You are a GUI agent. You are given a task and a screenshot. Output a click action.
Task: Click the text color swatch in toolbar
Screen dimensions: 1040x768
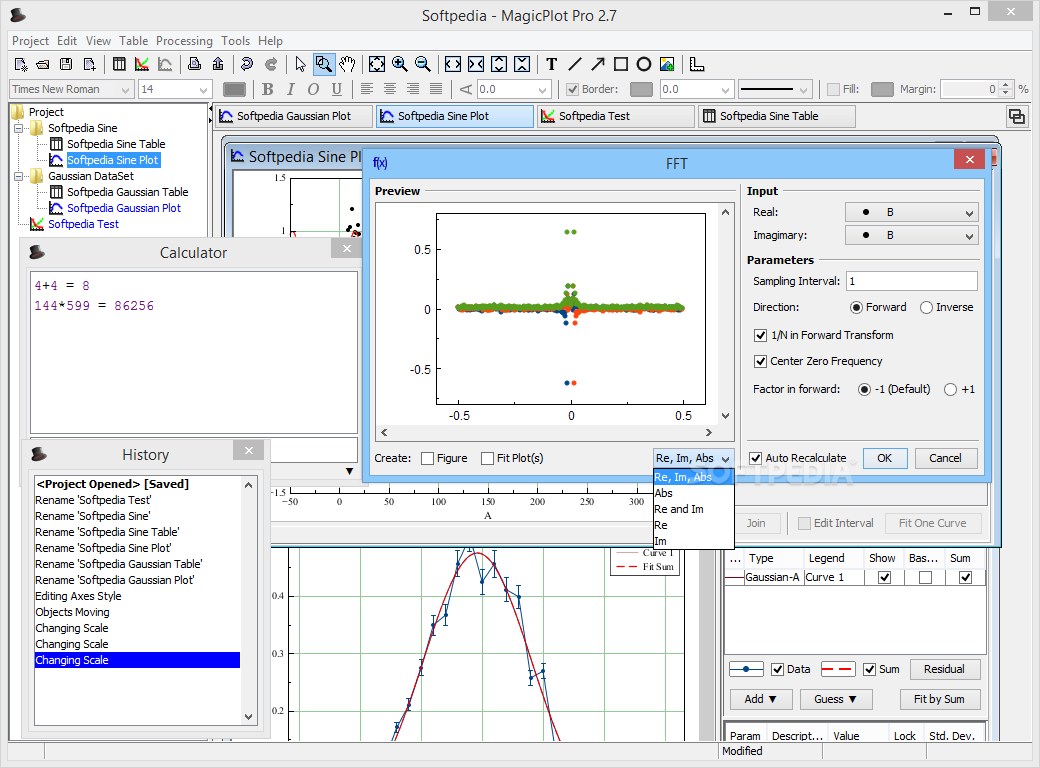coord(234,89)
